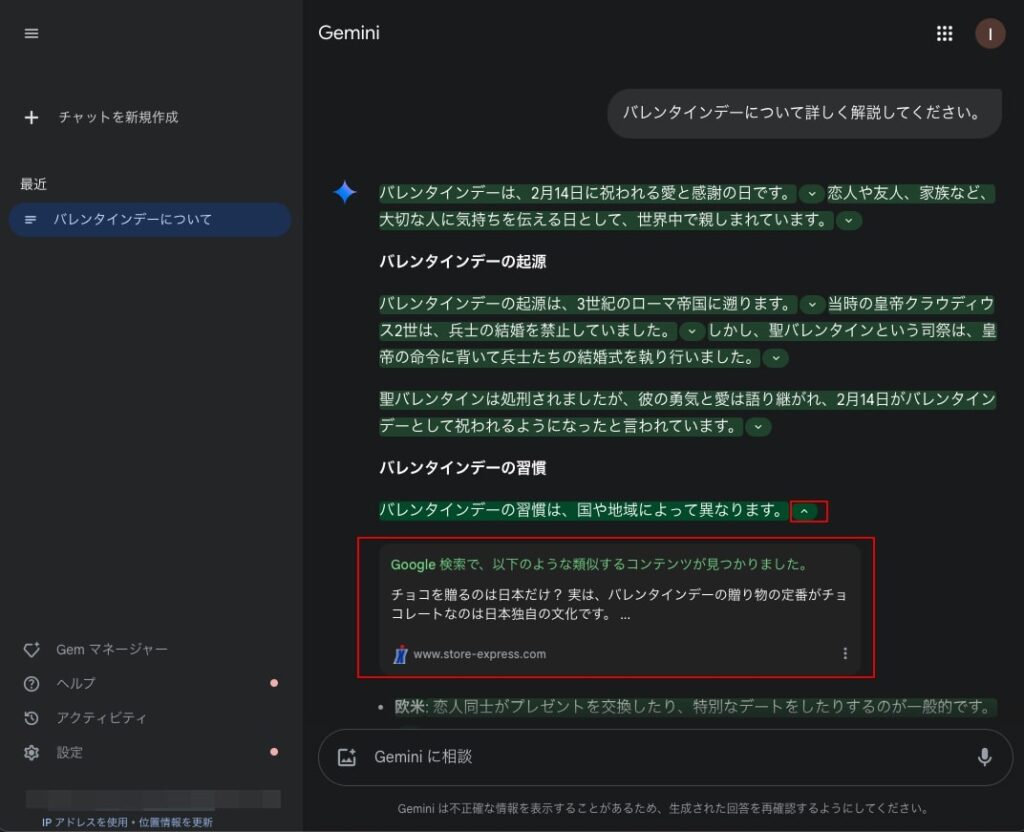Viewport: 1024px width, 832px height.
Task: Open Gem マネージャー
Action: (x=112, y=650)
